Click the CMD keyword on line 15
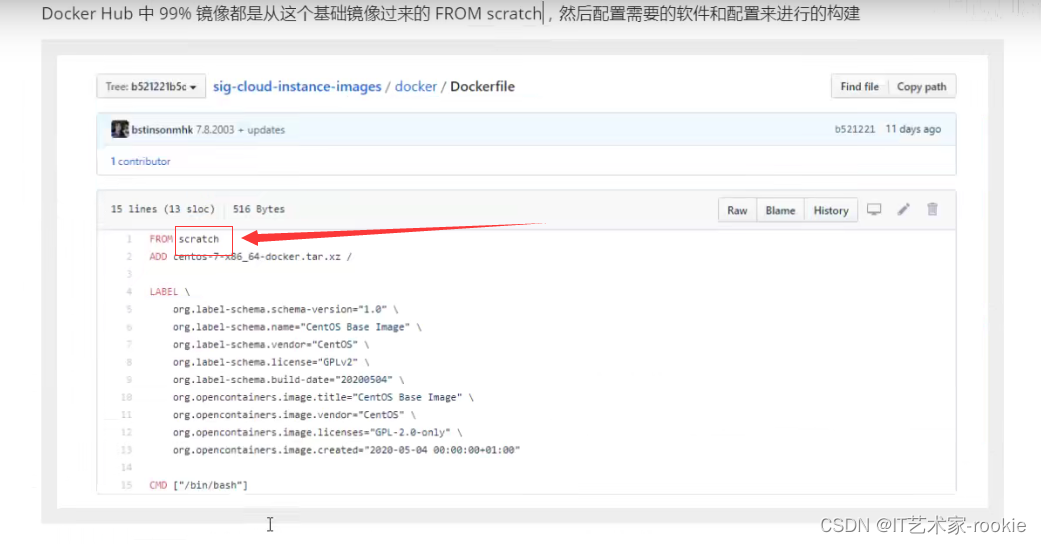This screenshot has width=1041, height=544. 158,485
